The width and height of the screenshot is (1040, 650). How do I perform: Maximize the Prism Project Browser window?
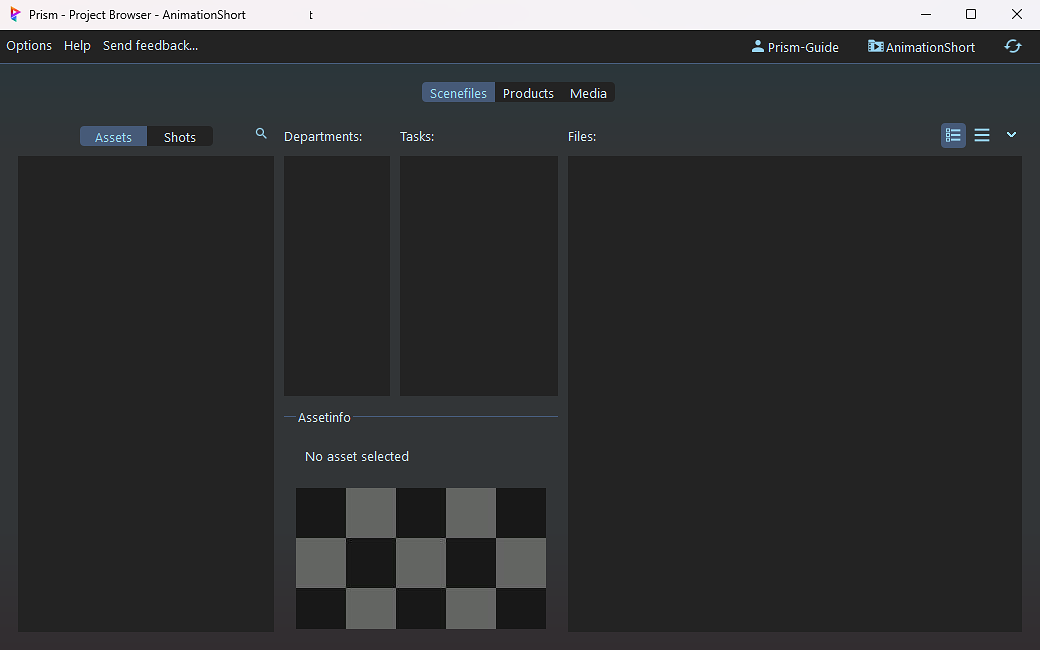point(971,14)
